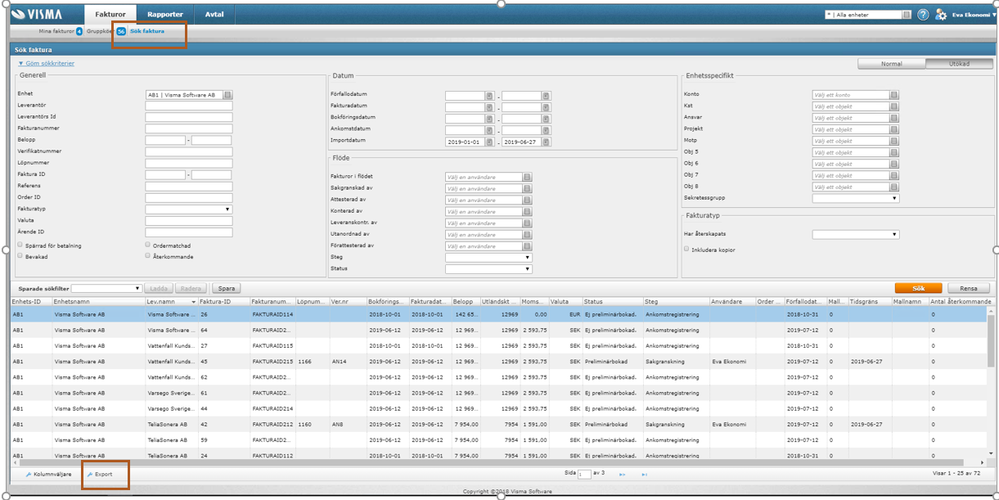Select row with FAKTURAID215
This screenshot has width=999, height=500.
click(x=501, y=361)
